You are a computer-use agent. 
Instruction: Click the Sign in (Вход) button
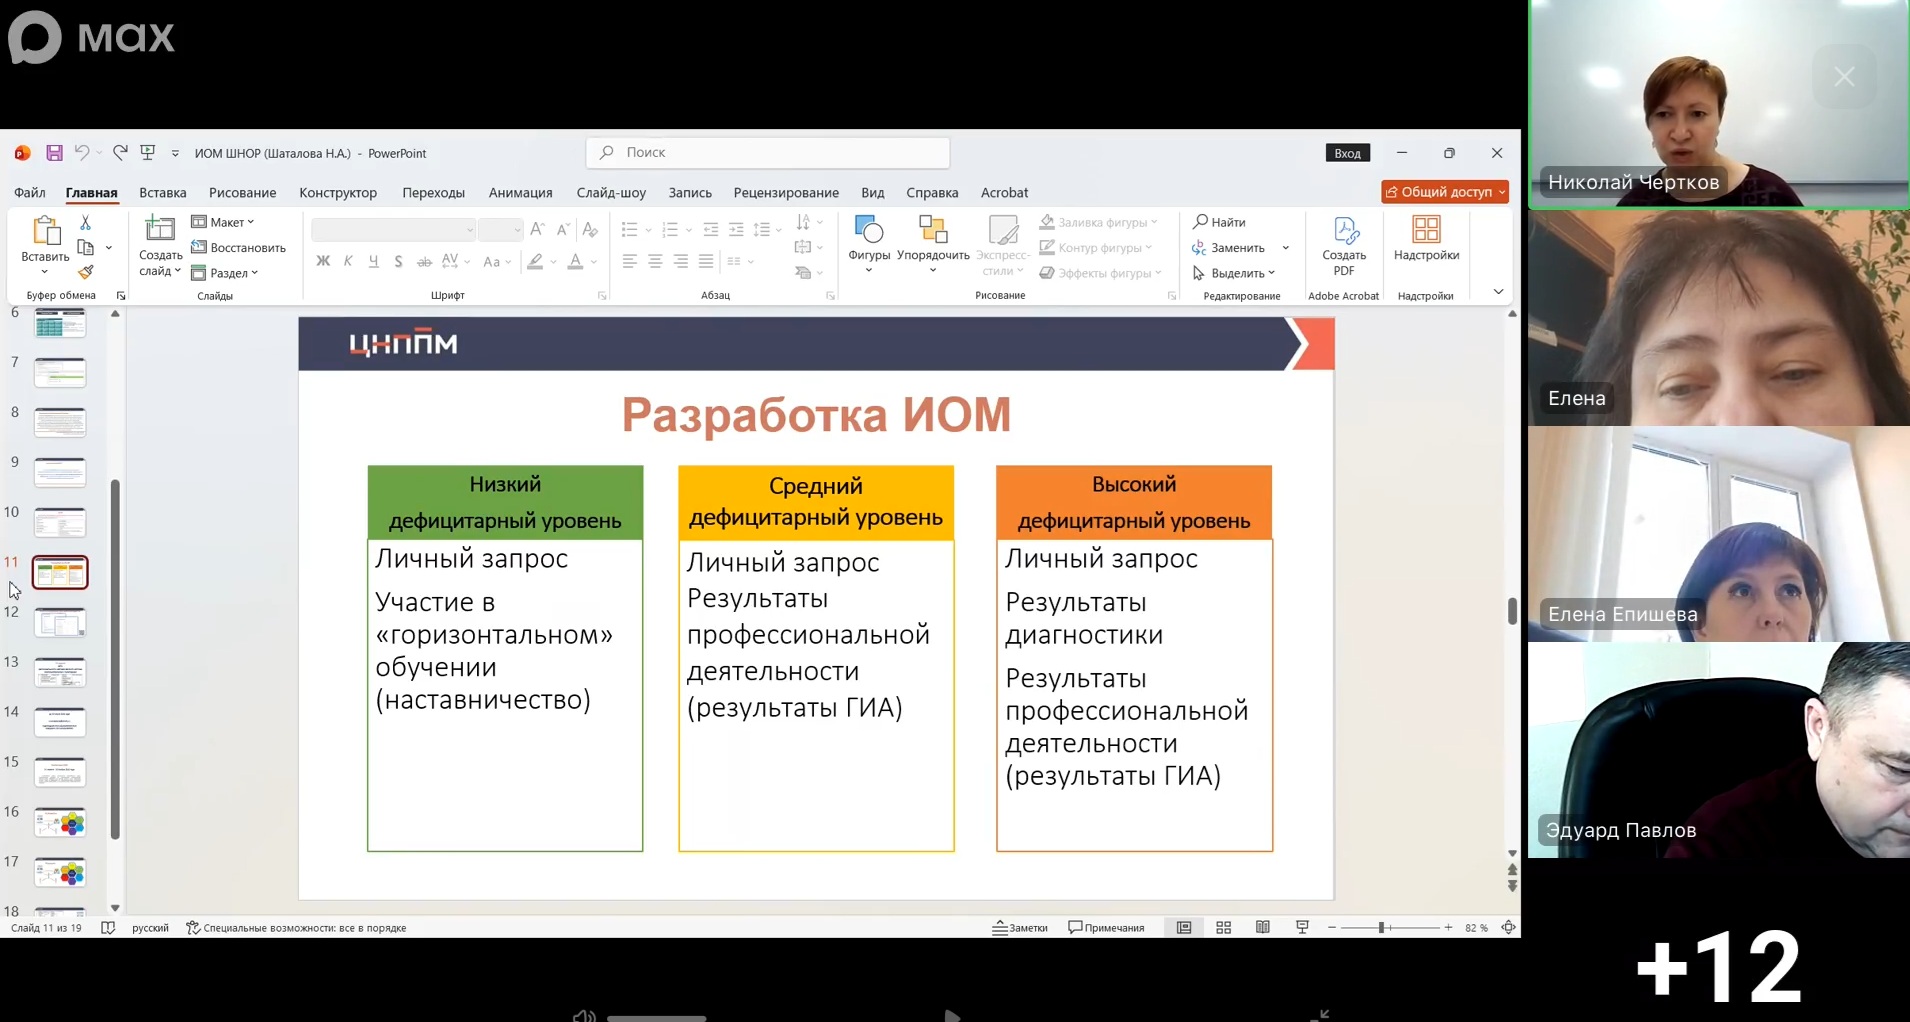pyautogui.click(x=1347, y=153)
